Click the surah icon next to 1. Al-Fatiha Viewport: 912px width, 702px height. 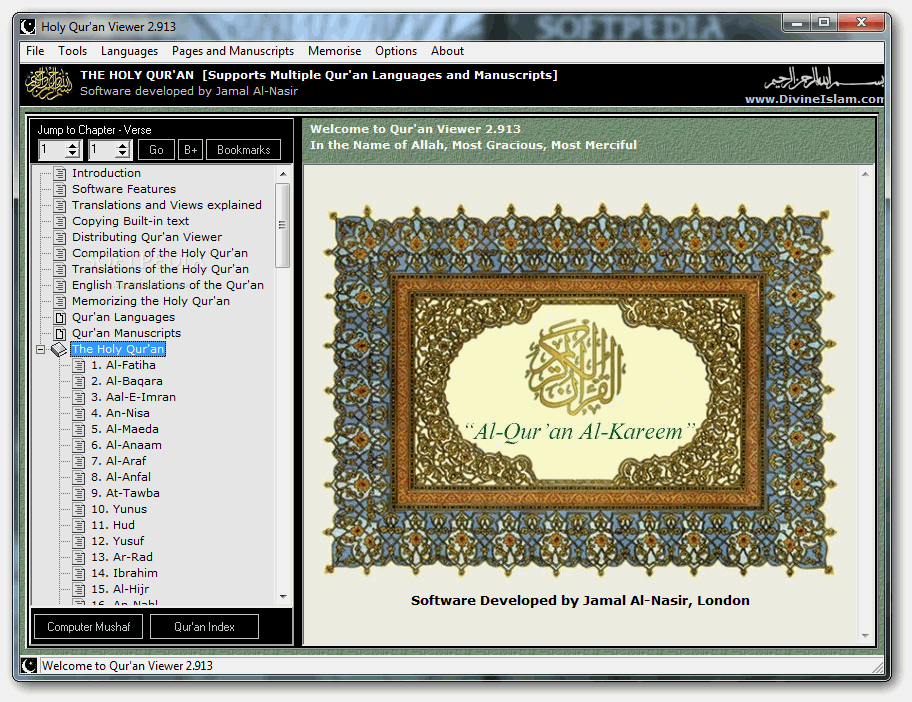[x=78, y=365]
